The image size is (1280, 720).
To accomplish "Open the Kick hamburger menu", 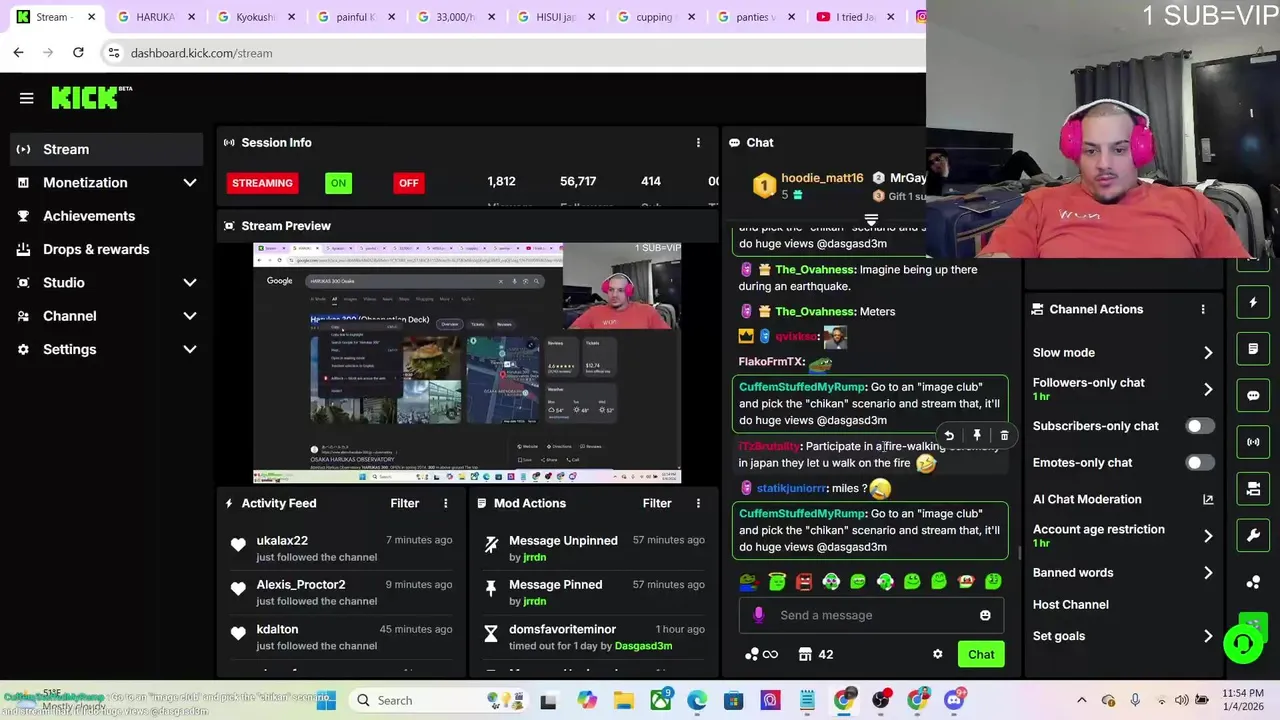I will [26, 98].
